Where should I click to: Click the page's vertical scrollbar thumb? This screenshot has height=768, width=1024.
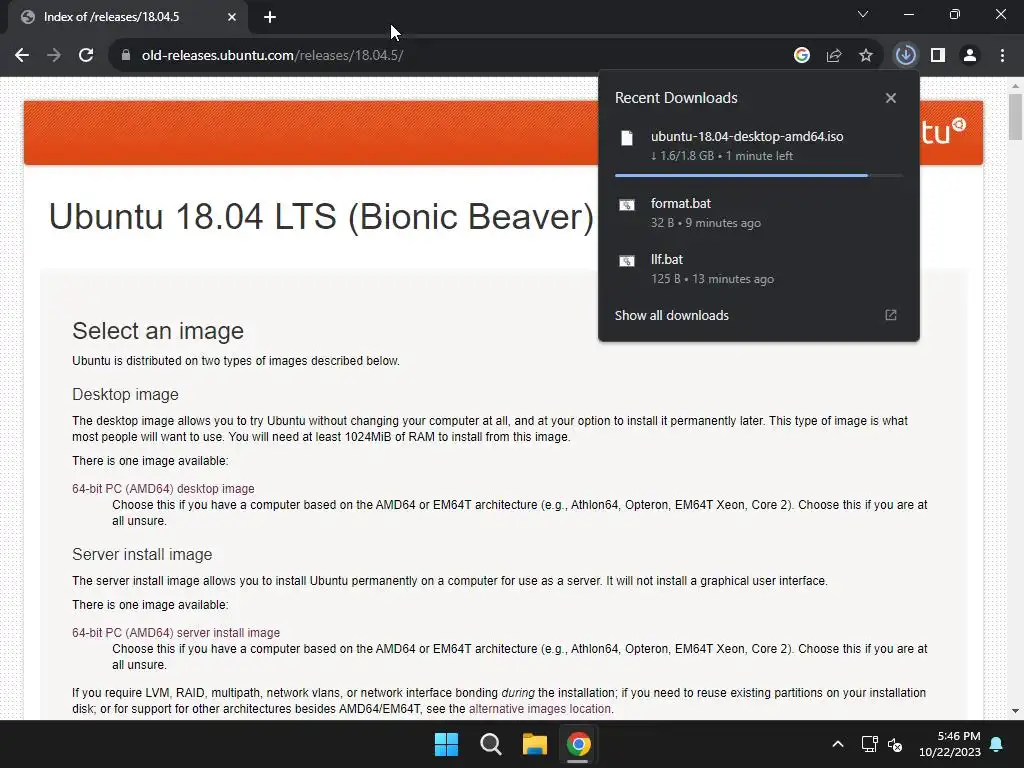pyautogui.click(x=1015, y=116)
